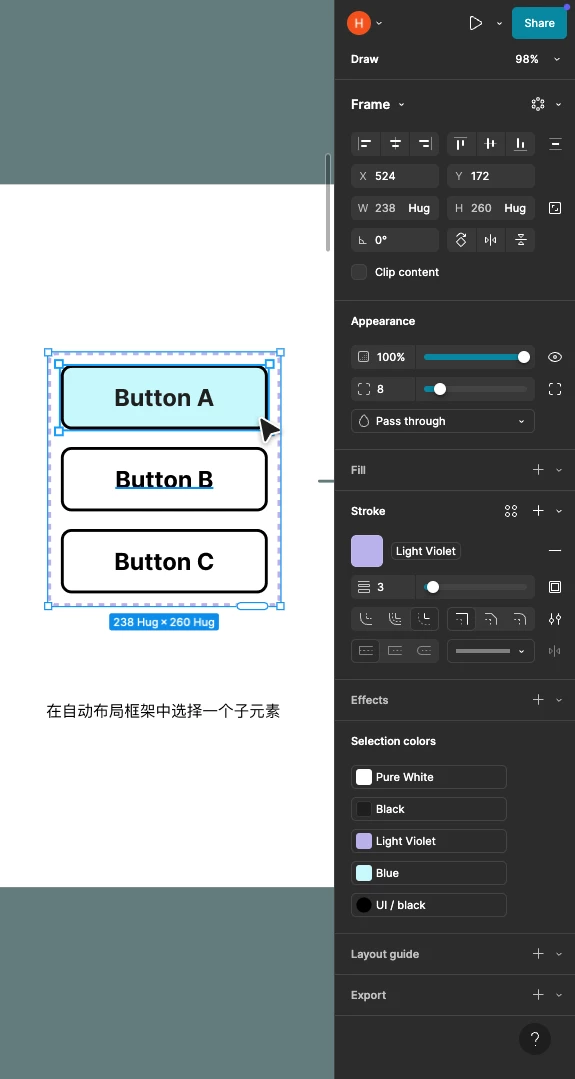Click individual corner radius icon

pyautogui.click(x=554, y=389)
